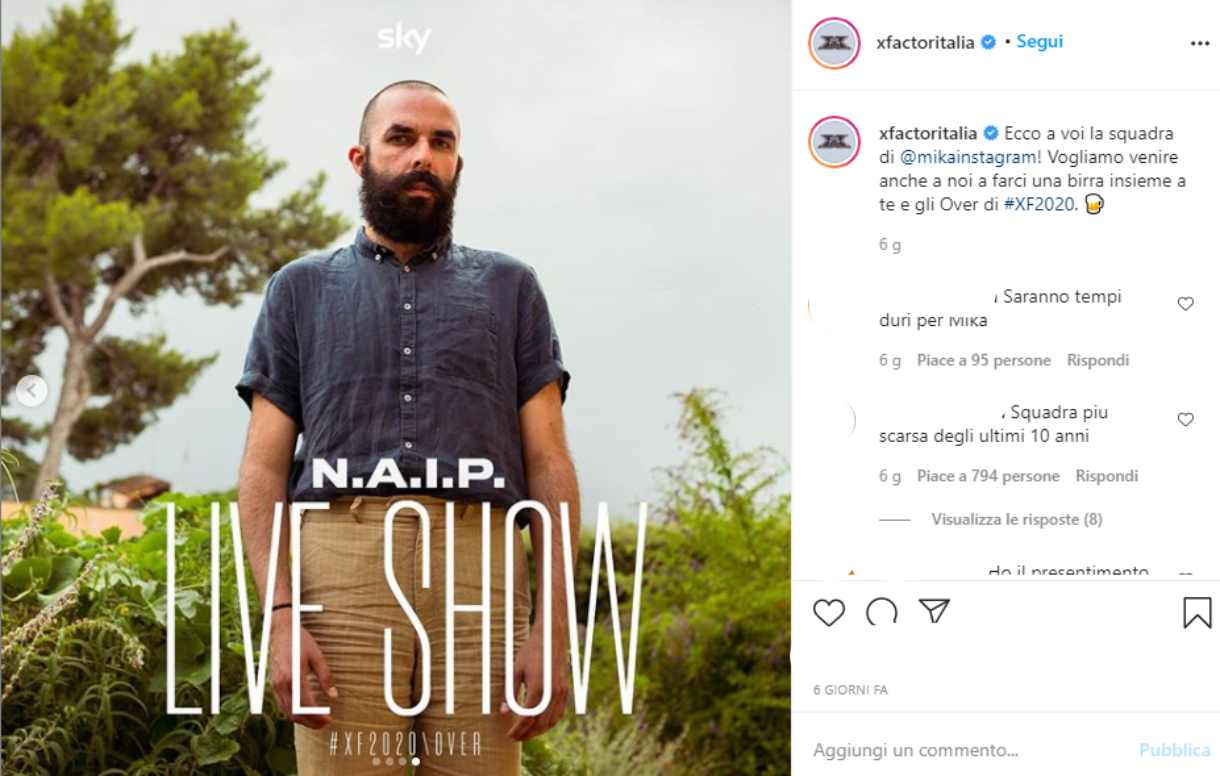1220x776 pixels.
Task: Open comment bubble icon under post
Action: click(x=881, y=612)
